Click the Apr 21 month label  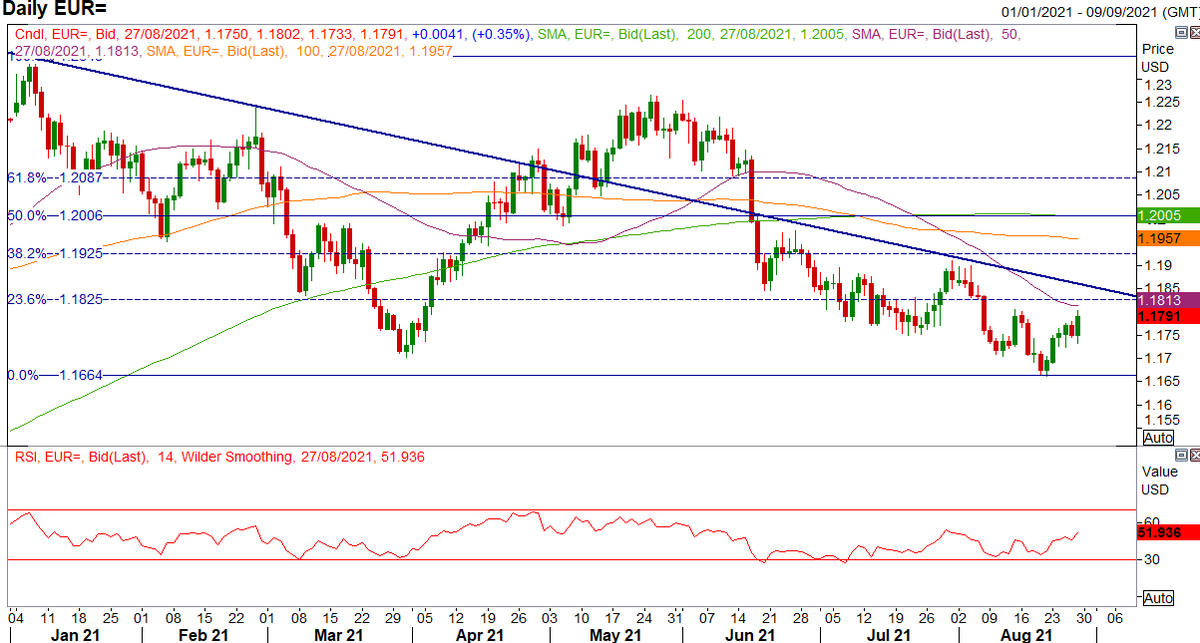478,634
